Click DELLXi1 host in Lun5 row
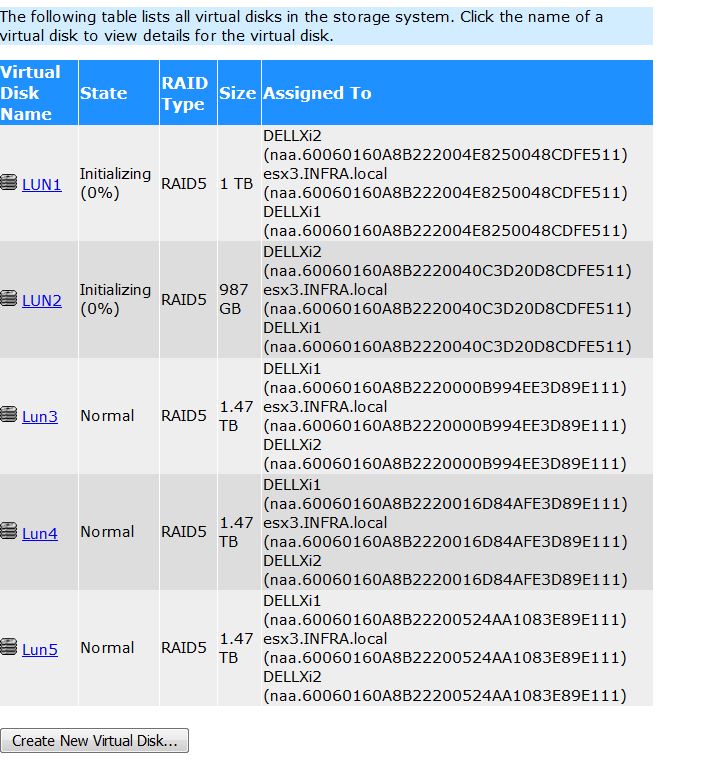 tap(292, 601)
